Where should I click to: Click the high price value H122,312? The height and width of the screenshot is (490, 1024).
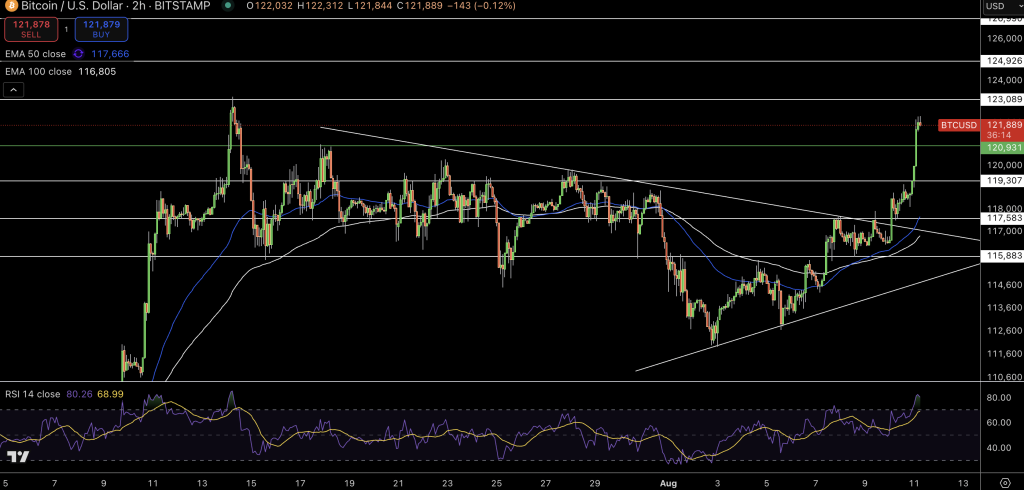click(x=319, y=5)
